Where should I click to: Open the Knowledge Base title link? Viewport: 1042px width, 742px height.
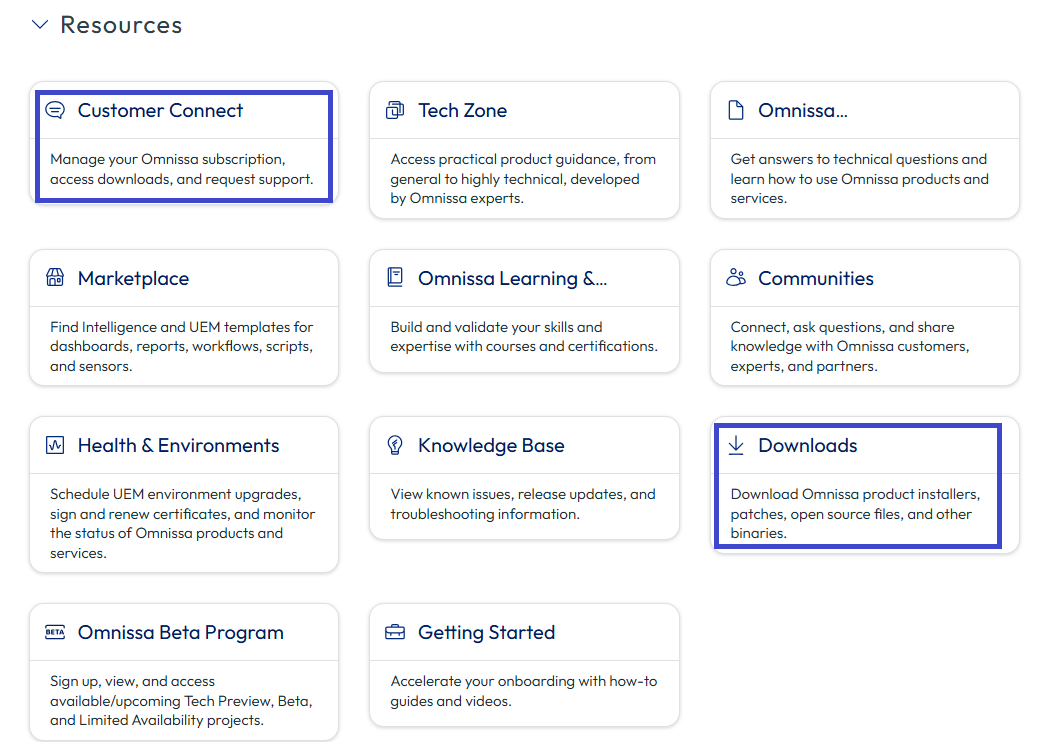[x=491, y=446]
